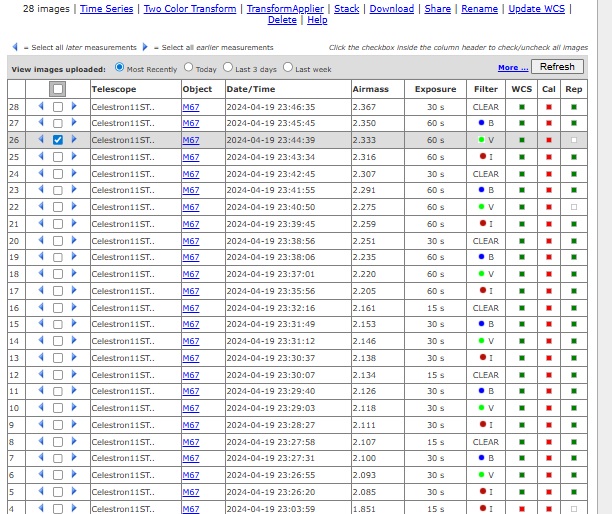
Task: Click the right arrow in row 20
Action: (x=73, y=240)
